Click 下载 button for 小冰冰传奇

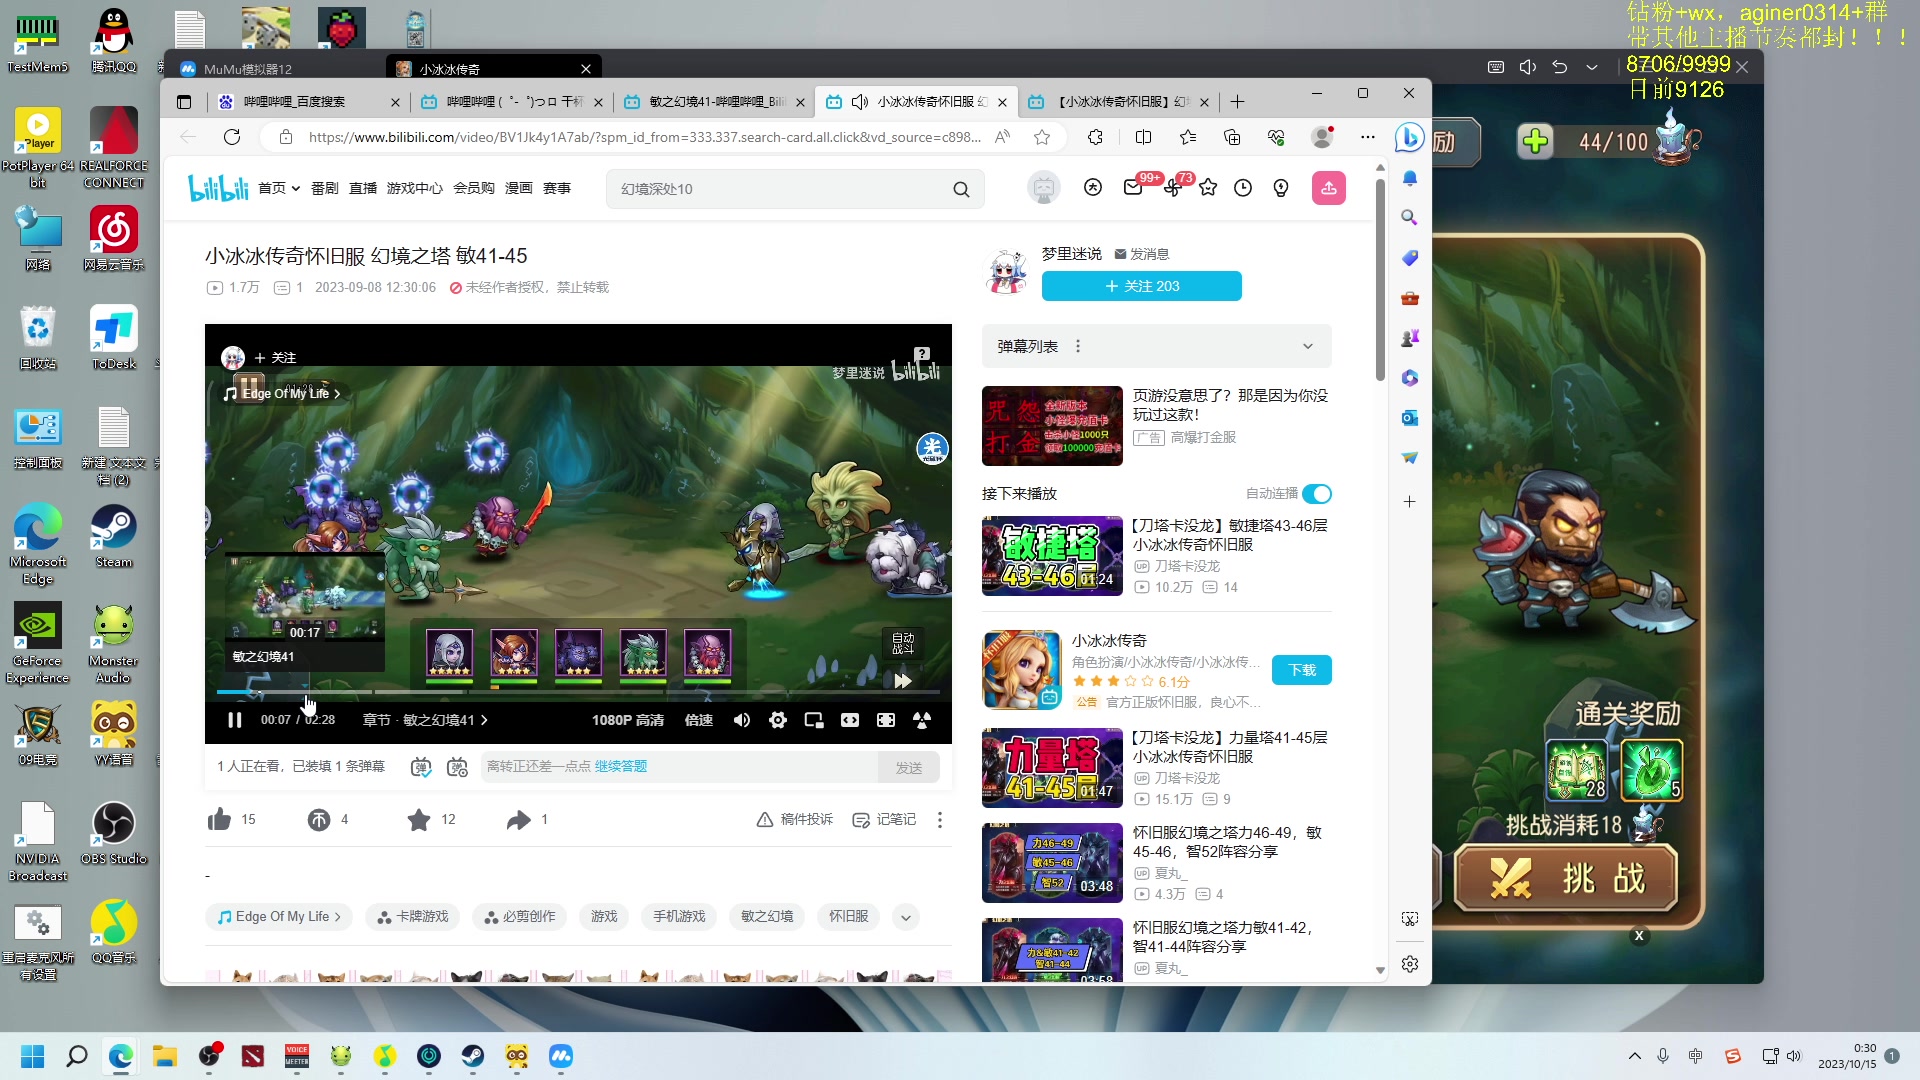pos(1302,670)
